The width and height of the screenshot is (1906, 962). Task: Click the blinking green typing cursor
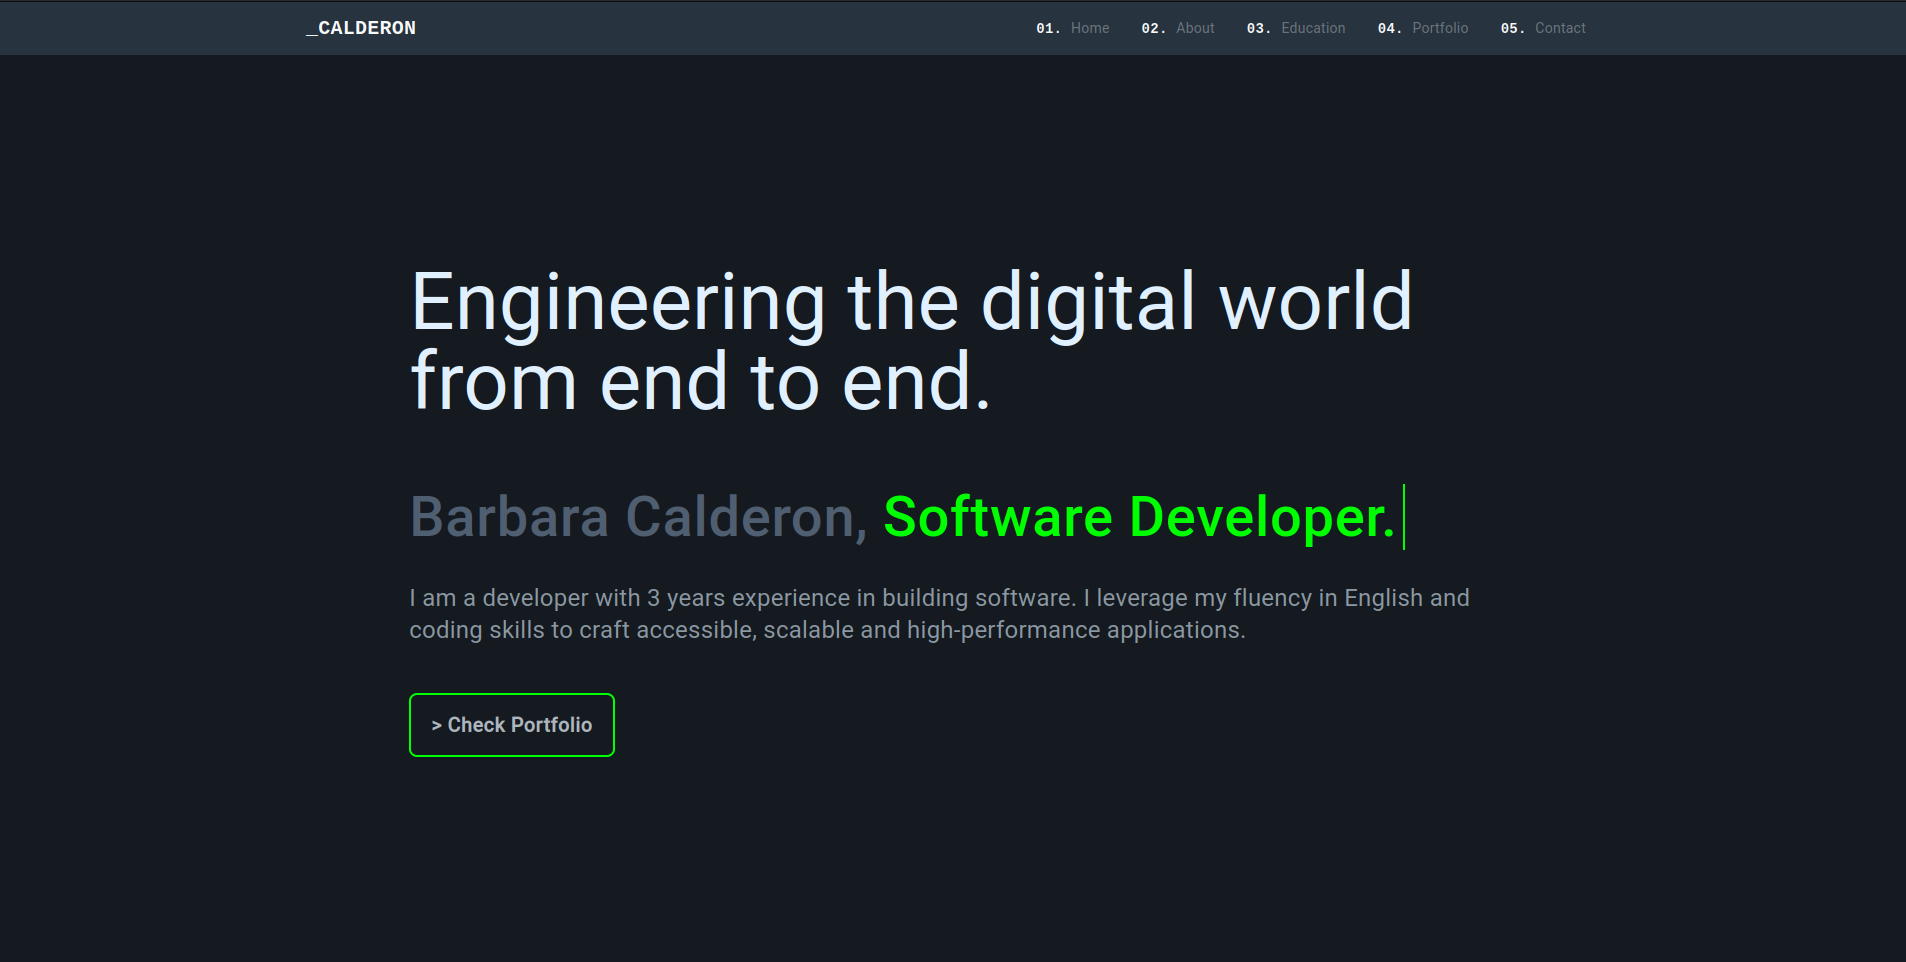(x=1404, y=517)
